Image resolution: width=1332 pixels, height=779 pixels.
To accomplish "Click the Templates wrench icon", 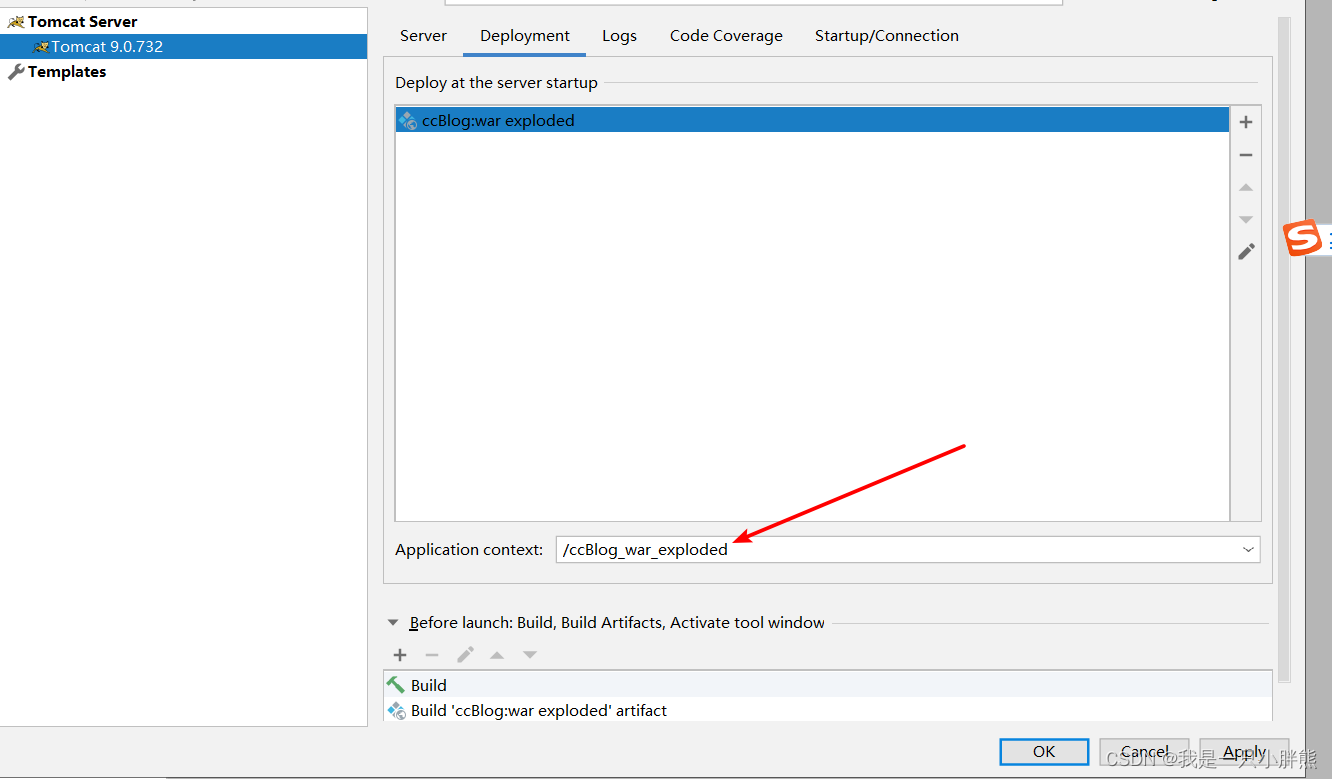I will tap(16, 72).
